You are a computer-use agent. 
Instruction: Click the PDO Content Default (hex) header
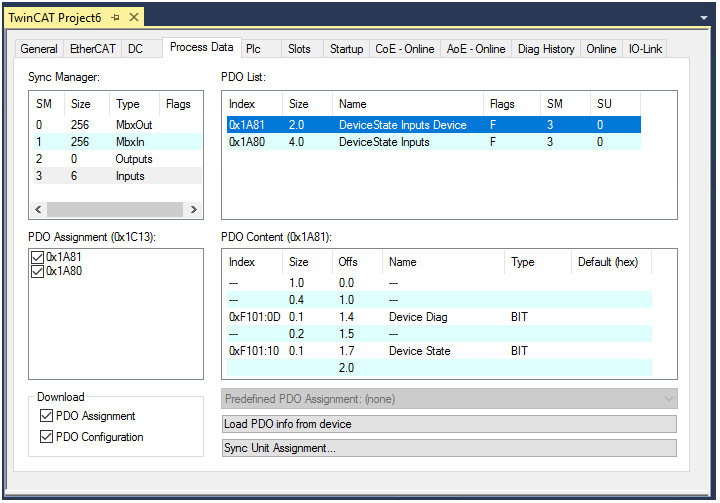tap(611, 262)
